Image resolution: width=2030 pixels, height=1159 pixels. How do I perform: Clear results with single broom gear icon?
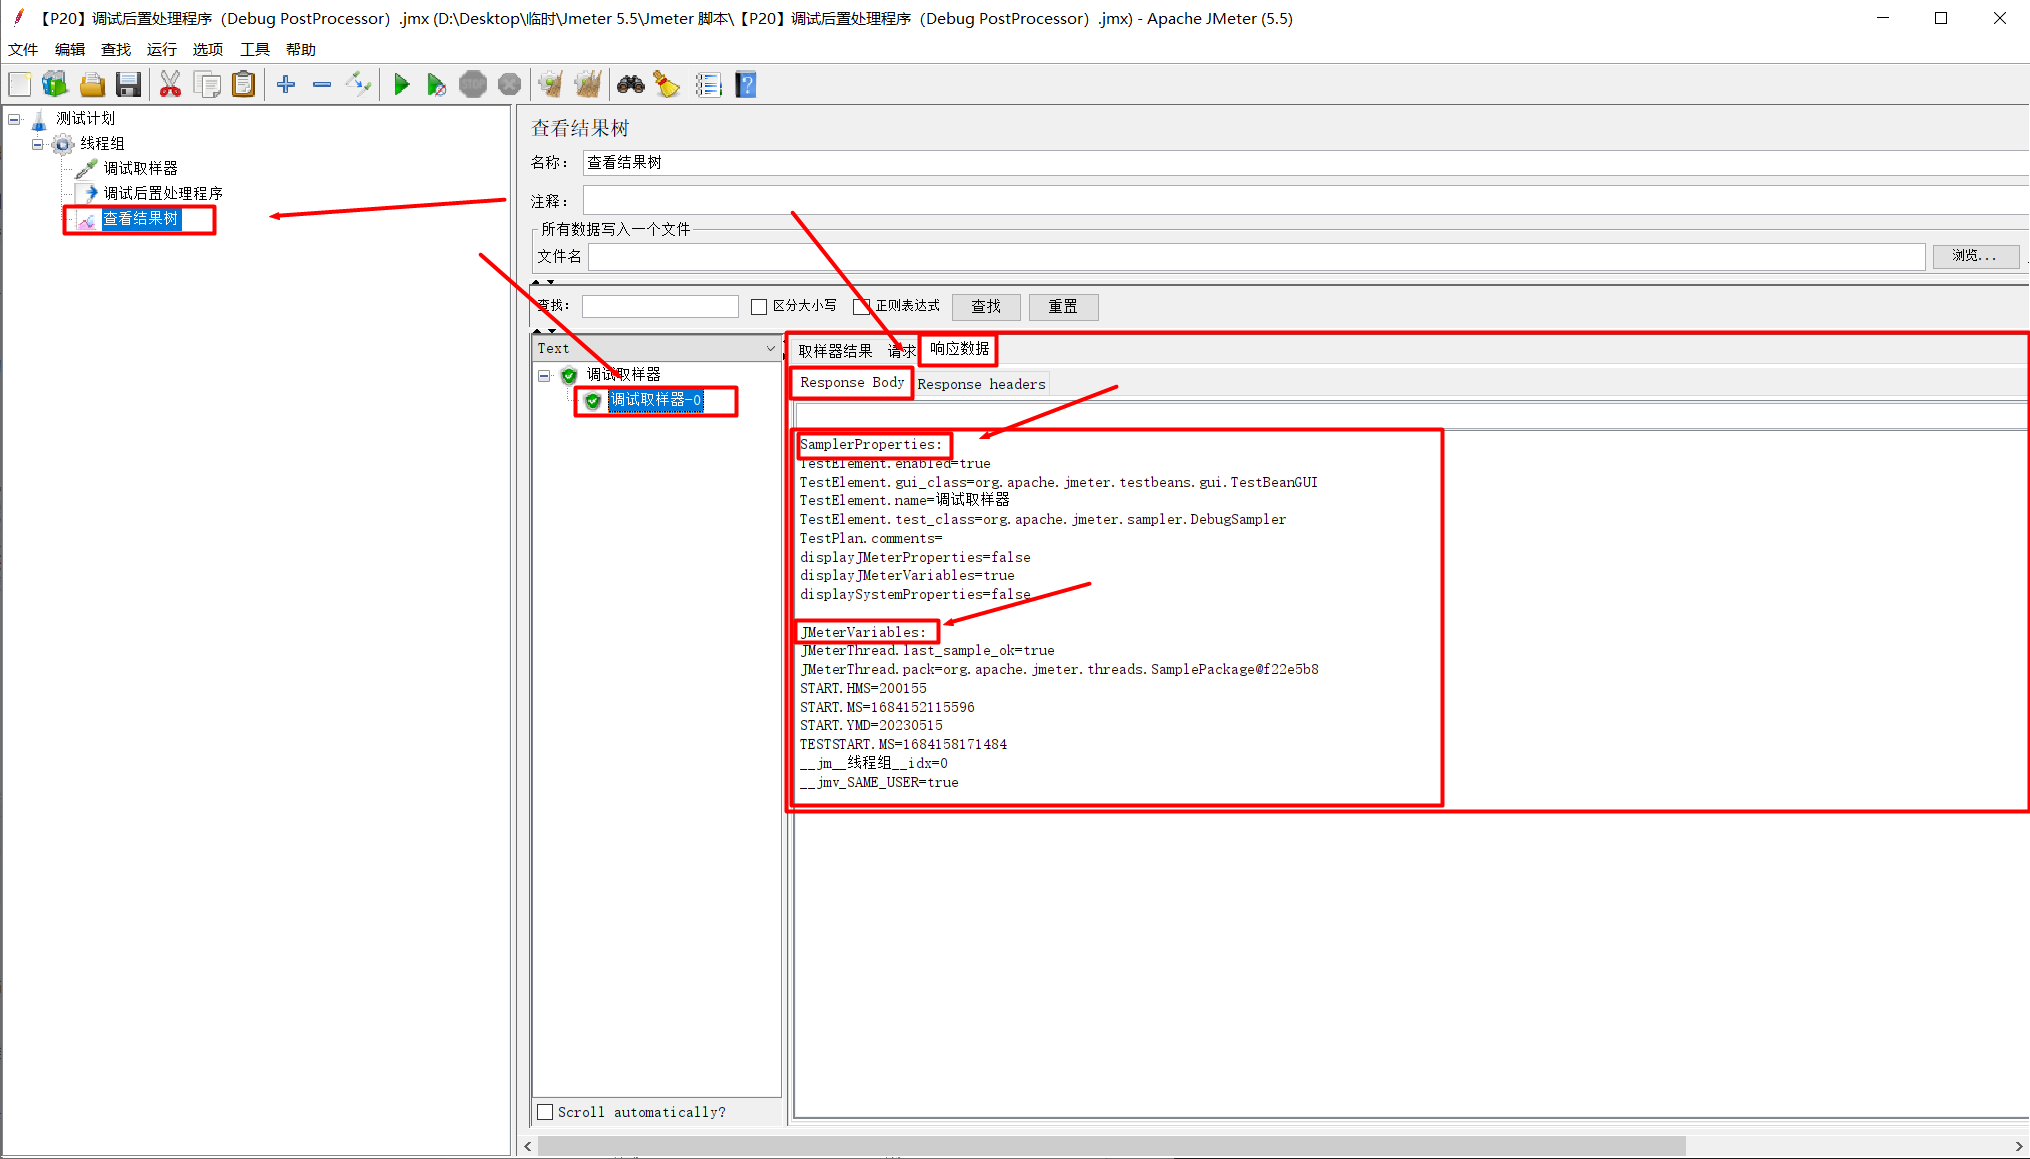pyautogui.click(x=551, y=85)
